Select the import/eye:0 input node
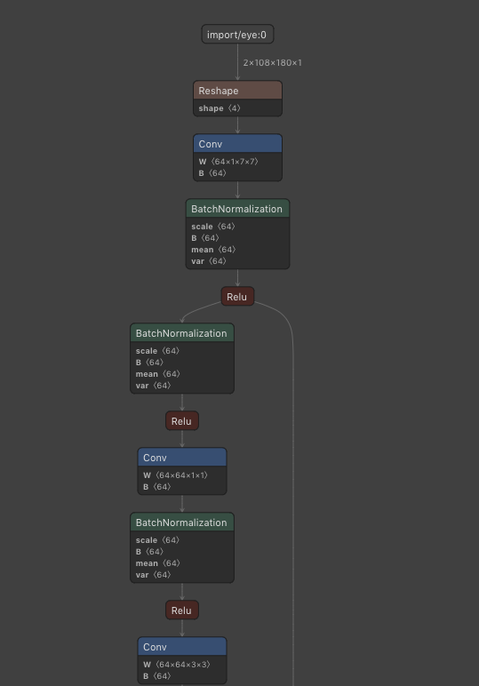 click(x=238, y=34)
